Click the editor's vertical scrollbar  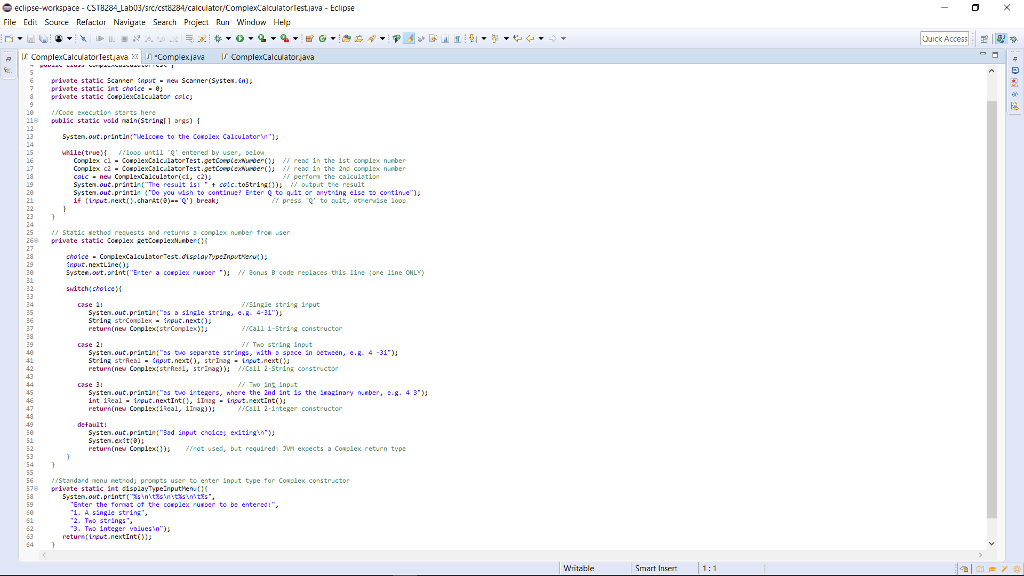point(990,300)
